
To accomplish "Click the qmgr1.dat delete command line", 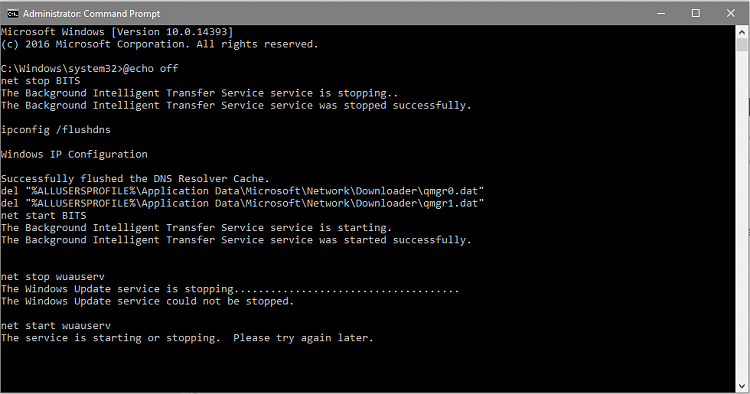I will pos(243,203).
